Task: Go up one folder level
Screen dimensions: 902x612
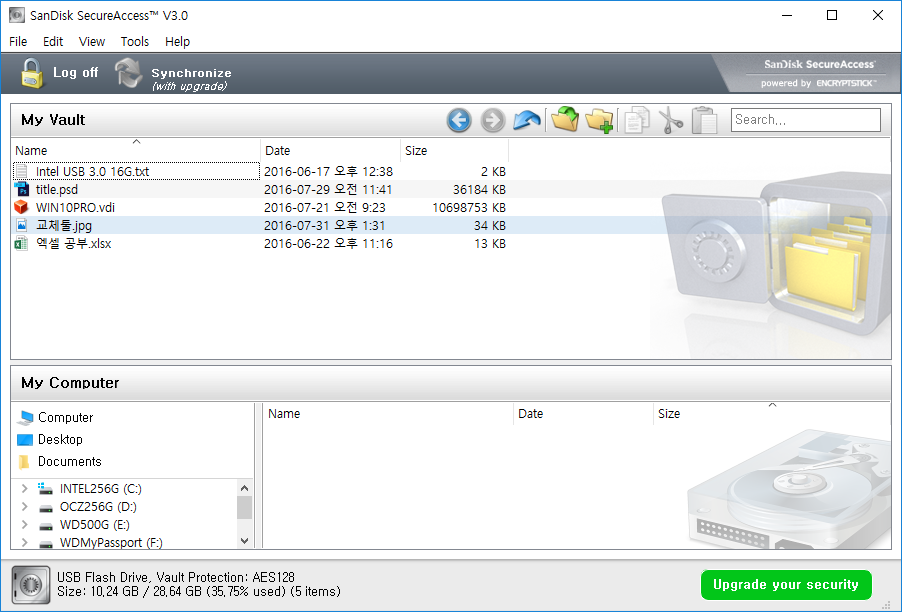Action: (x=526, y=120)
